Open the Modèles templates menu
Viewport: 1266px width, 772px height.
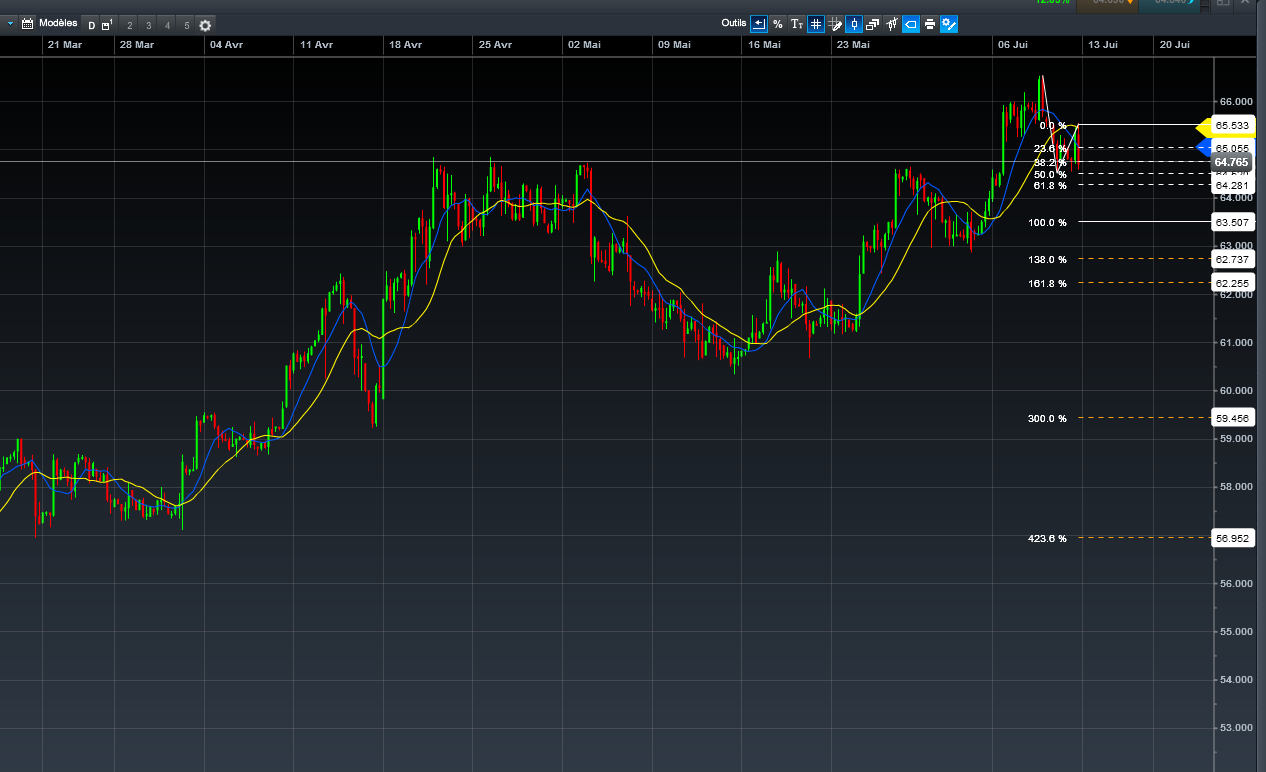pyautogui.click(x=58, y=24)
